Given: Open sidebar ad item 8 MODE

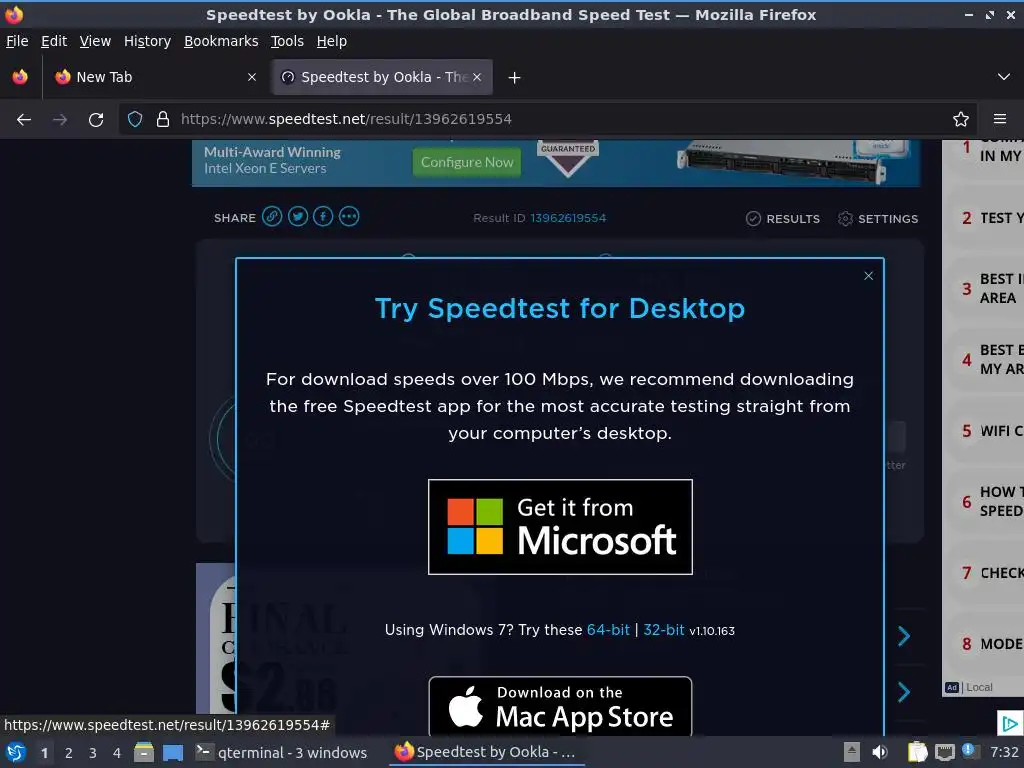Looking at the screenshot, I should [987, 644].
